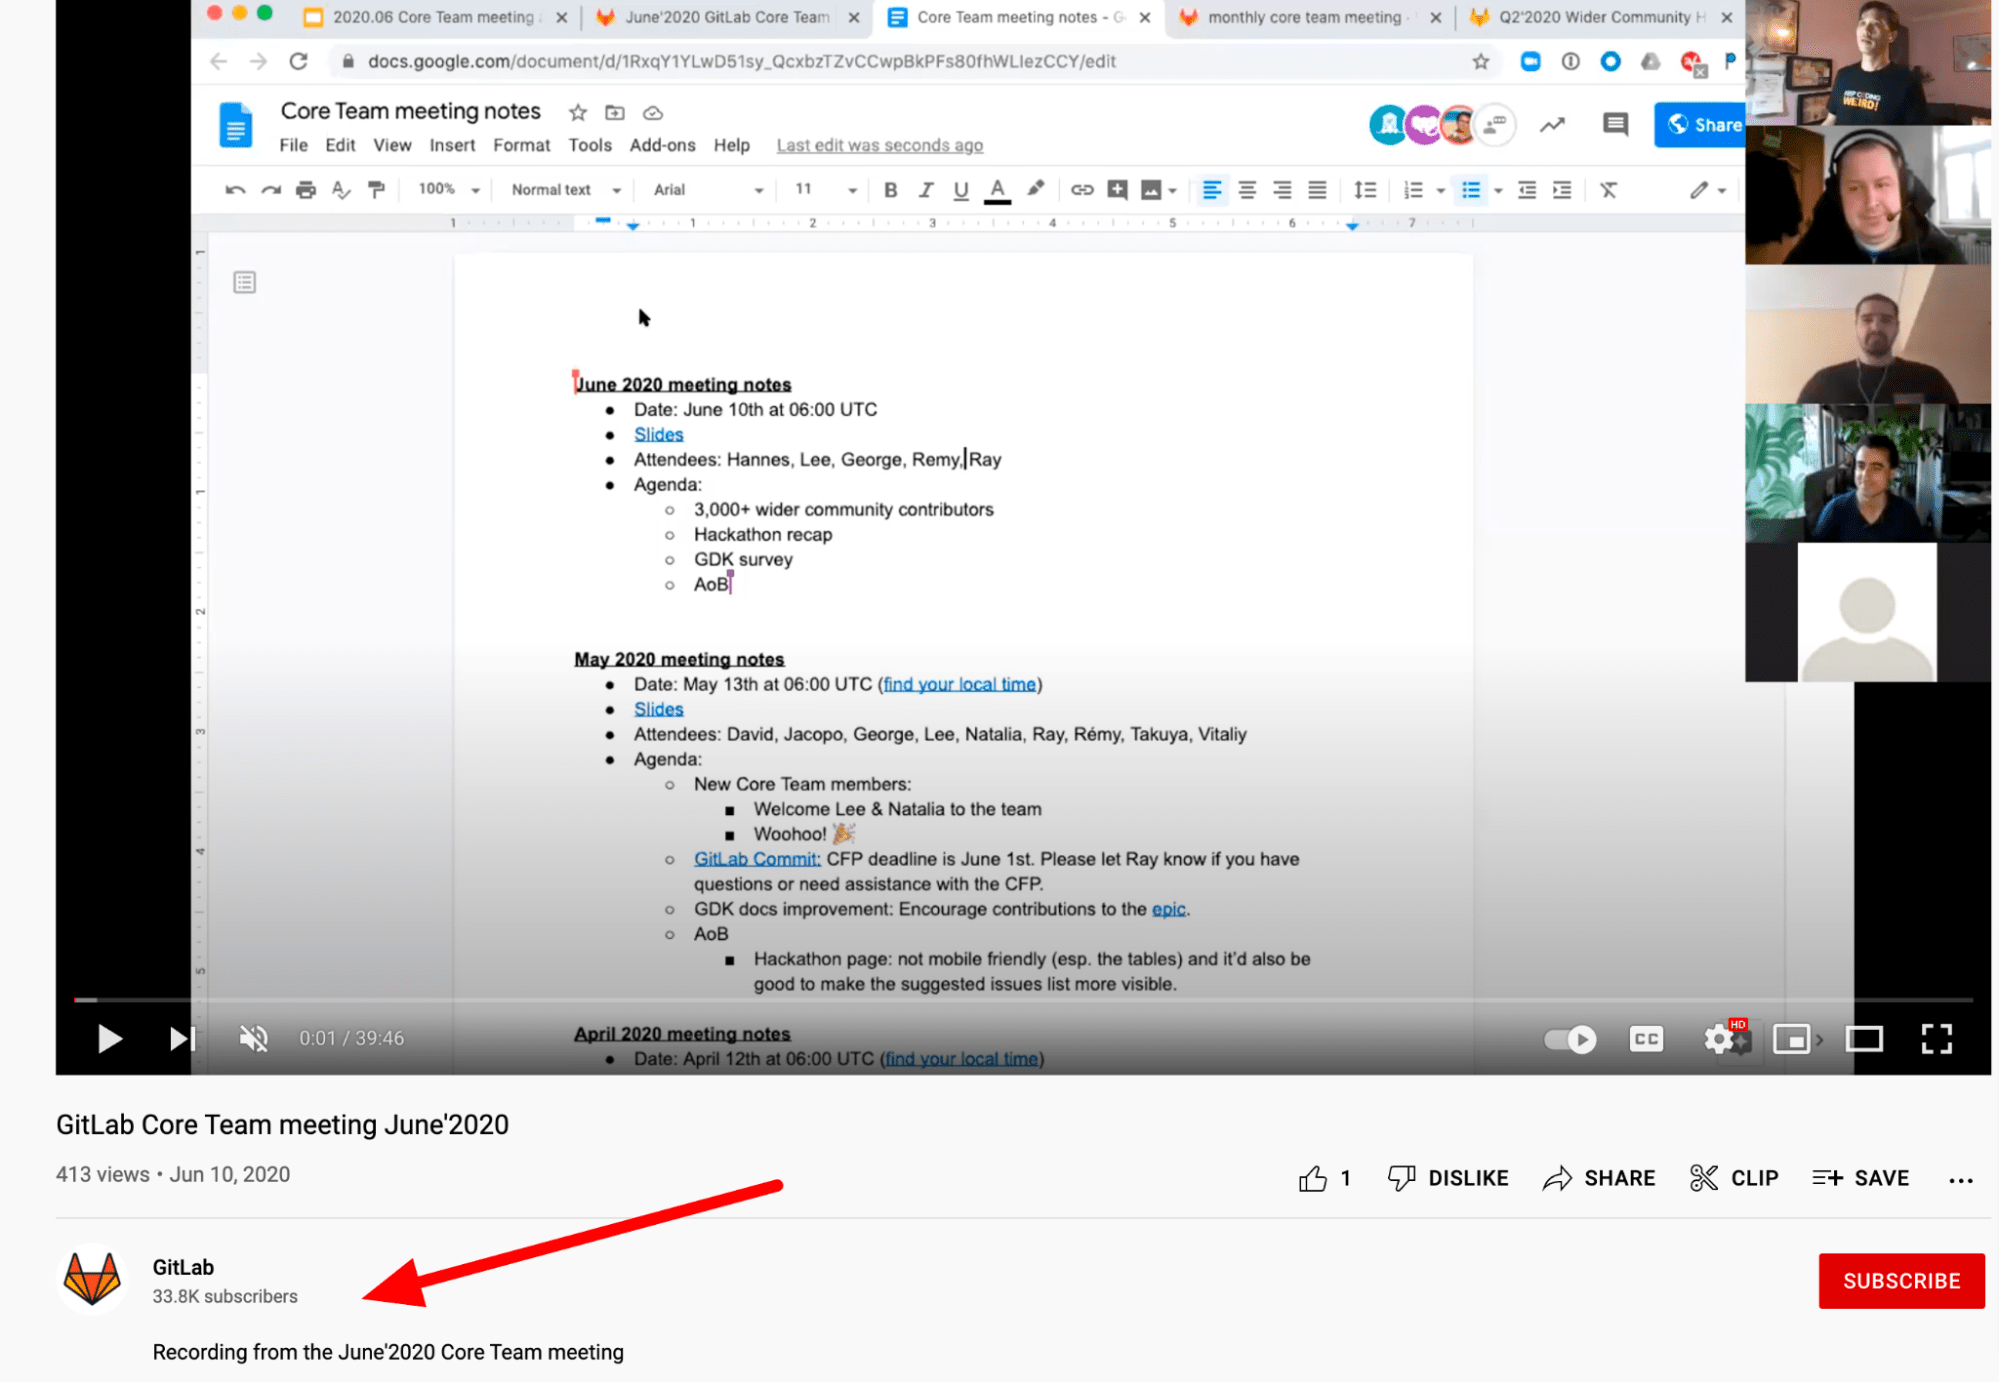Open the miniplayer
This screenshot has height=1383, width=1999.
(1792, 1039)
